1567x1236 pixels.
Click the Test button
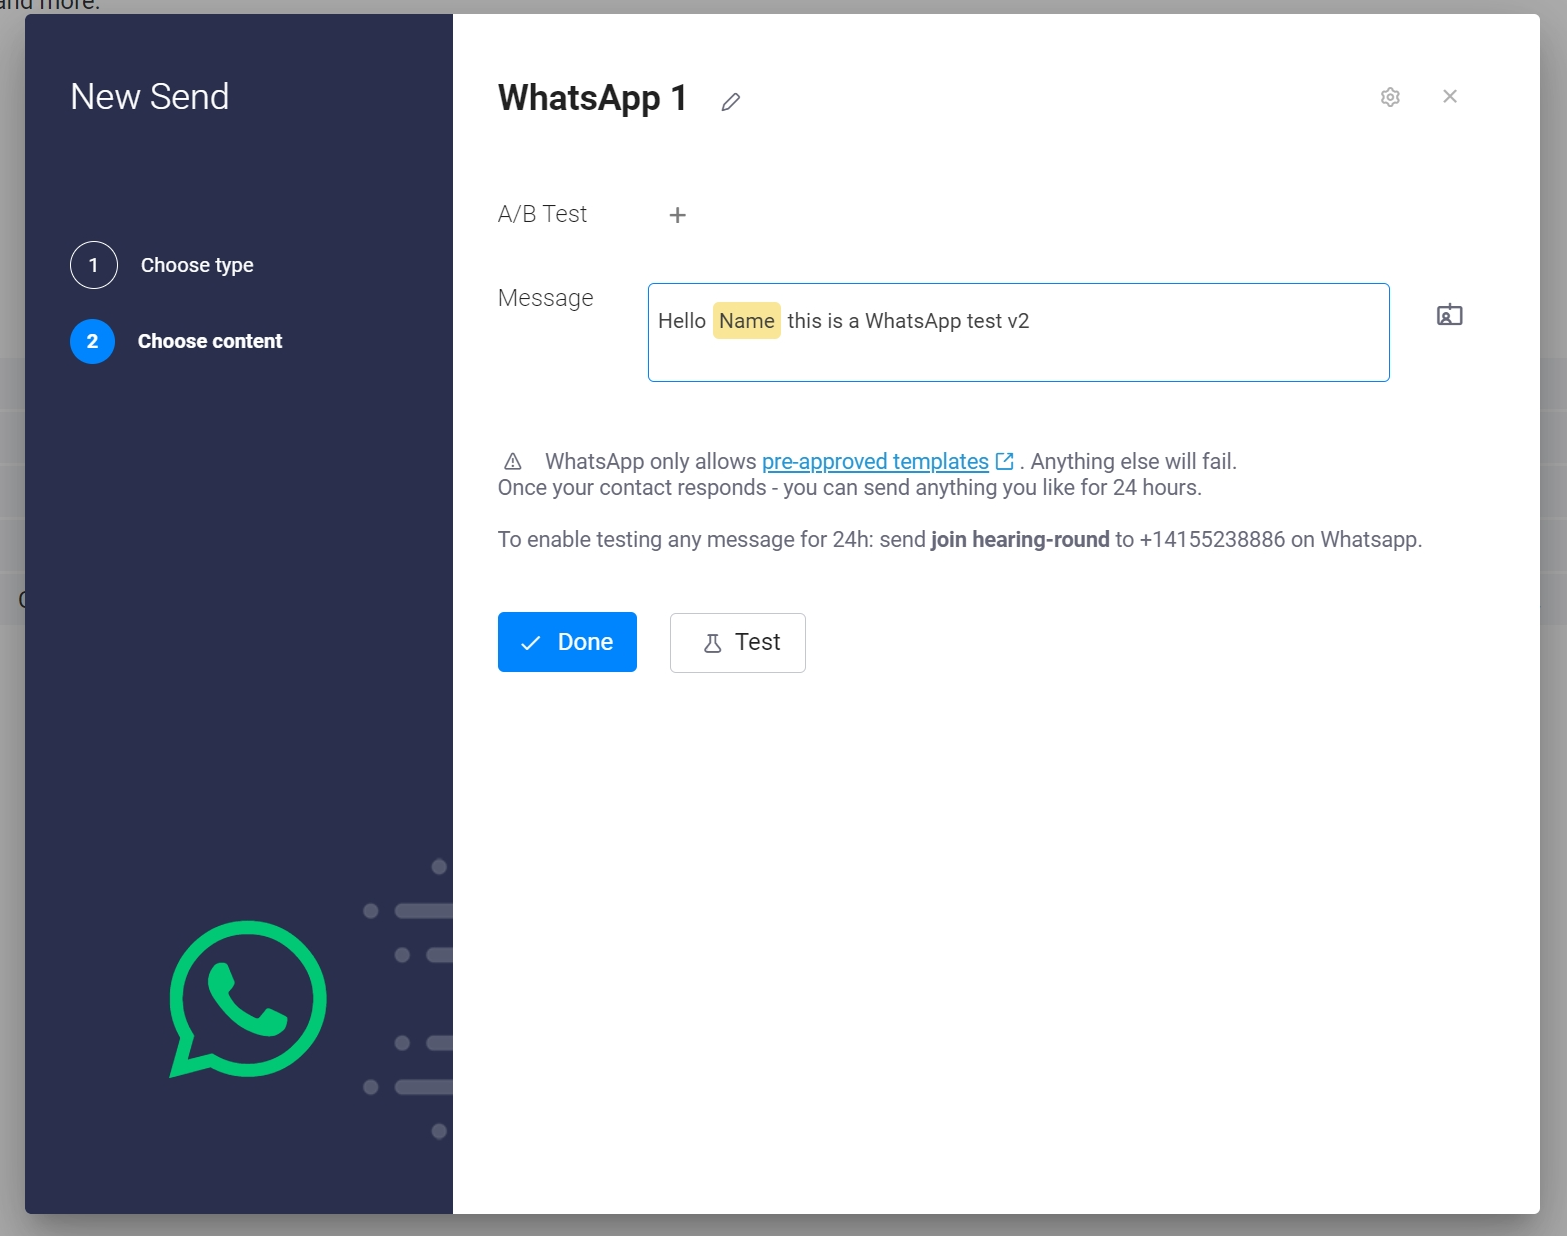(x=738, y=643)
